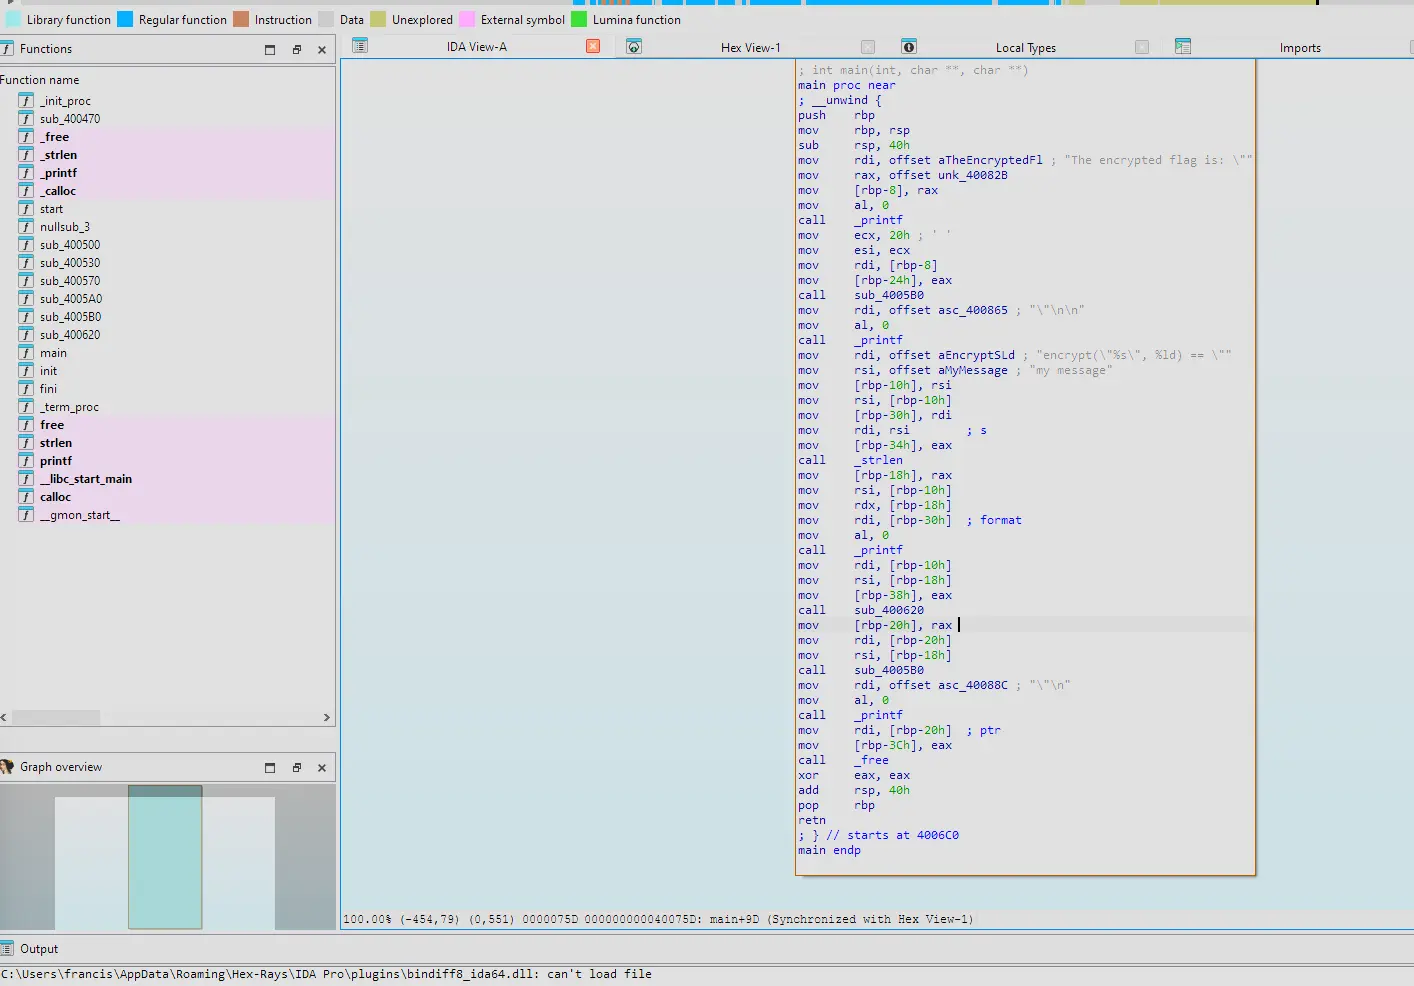Select sub_400620 in the functions list
This screenshot has height=986, width=1414.
pos(70,335)
